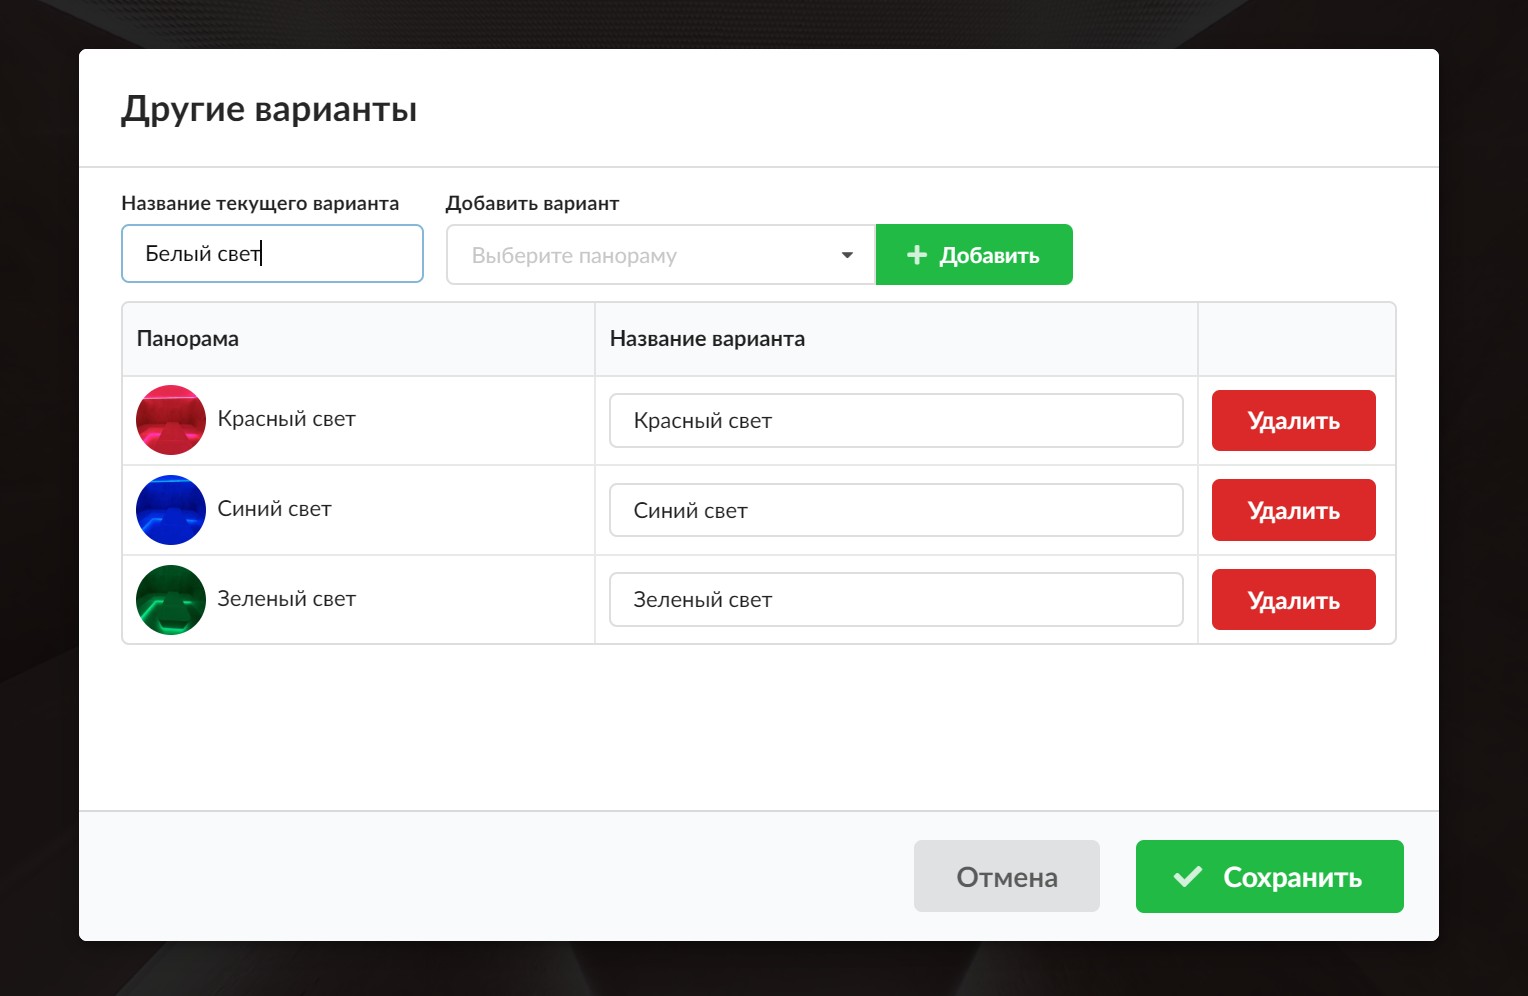Edit the 'Синий свет' variant name field

(896, 511)
